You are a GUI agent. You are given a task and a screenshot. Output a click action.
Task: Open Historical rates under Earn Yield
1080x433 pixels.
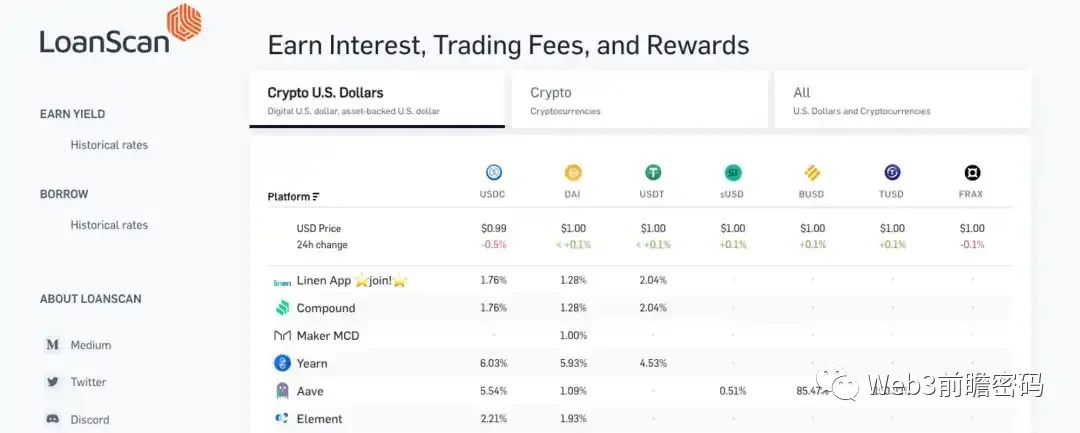(x=109, y=145)
